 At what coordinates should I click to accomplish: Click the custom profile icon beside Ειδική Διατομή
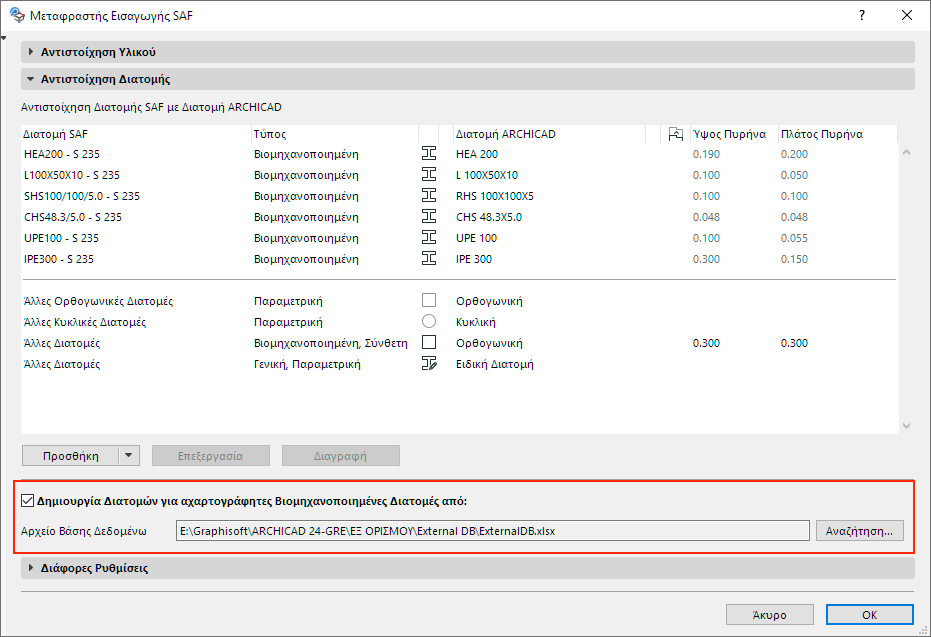(x=429, y=363)
